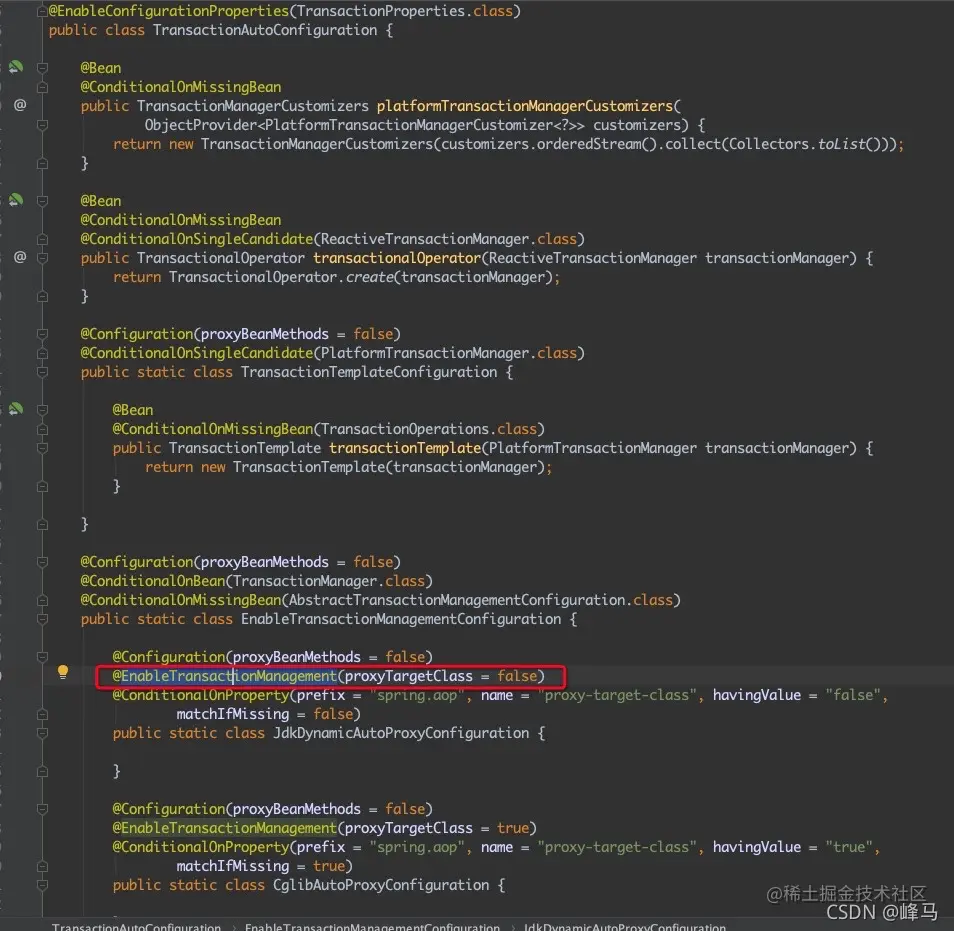Collapse EnableTransactionManagementConfiguration class fold marker
The height and width of the screenshot is (931, 954).
click(x=42, y=619)
